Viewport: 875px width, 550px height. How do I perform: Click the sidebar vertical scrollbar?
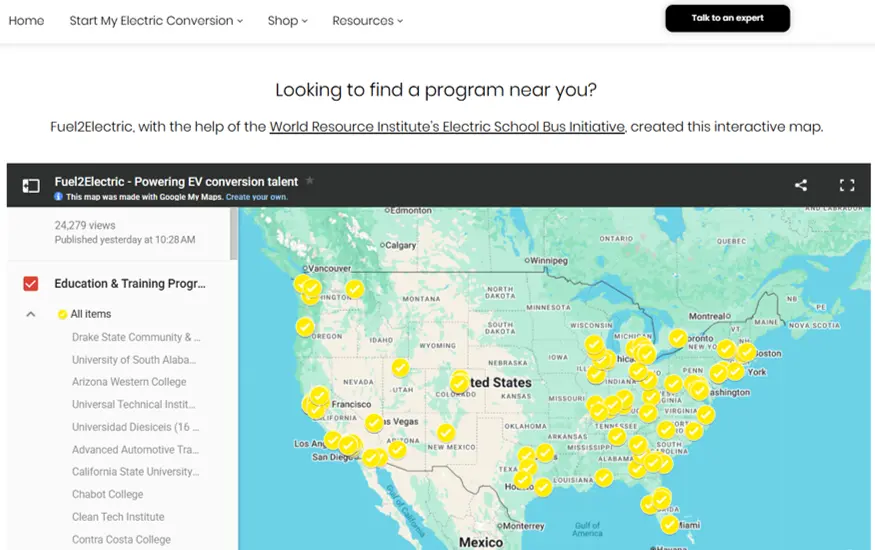[233, 234]
